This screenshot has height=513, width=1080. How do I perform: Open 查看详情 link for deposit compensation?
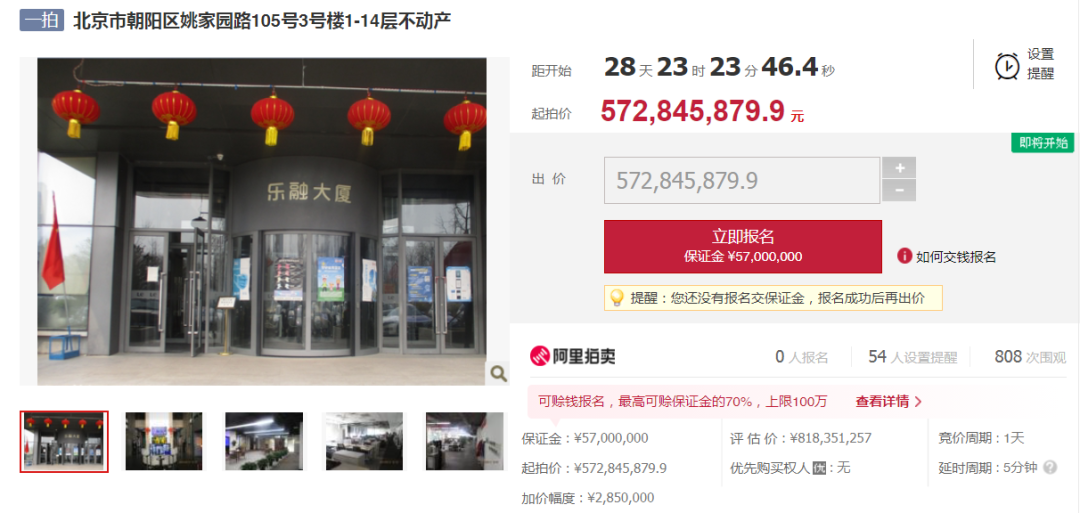(889, 401)
